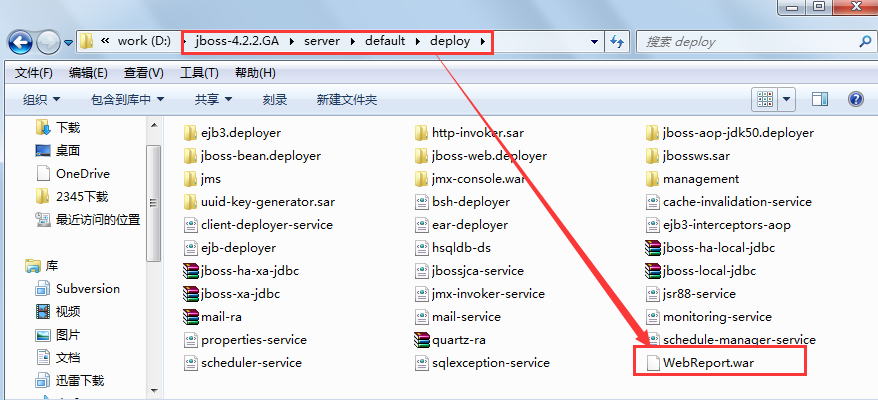878x400 pixels.
Task: Select the jboss-web.deployer folder icon
Action: pyautogui.click(x=422, y=156)
